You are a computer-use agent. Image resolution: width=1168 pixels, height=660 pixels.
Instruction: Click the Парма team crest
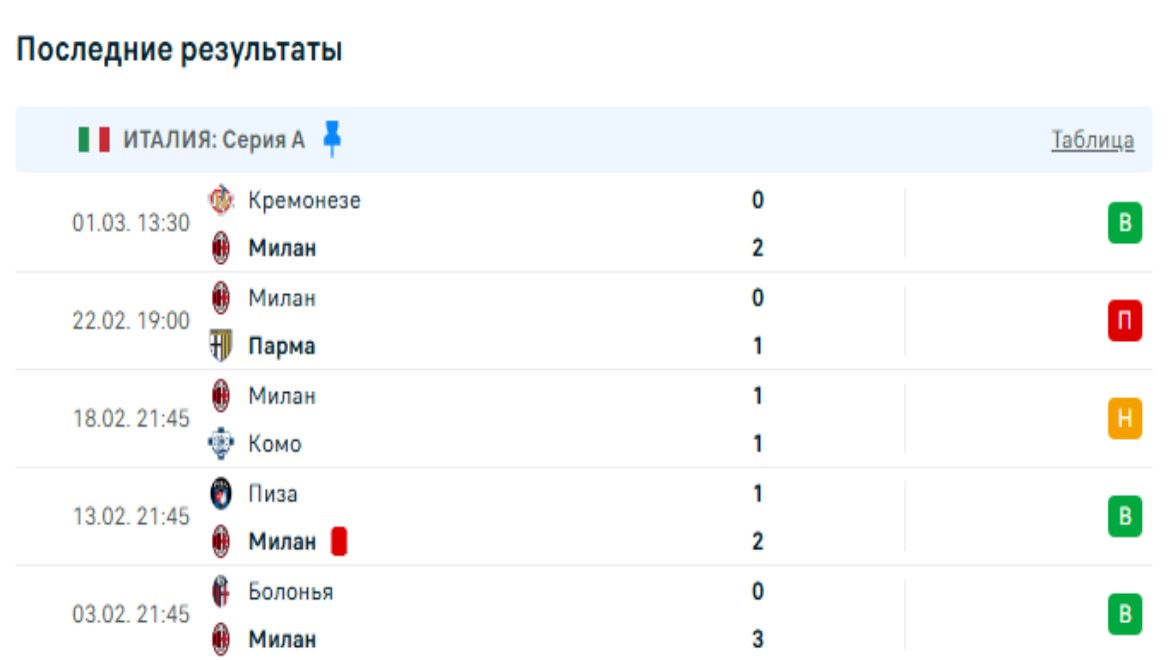pyautogui.click(x=221, y=346)
